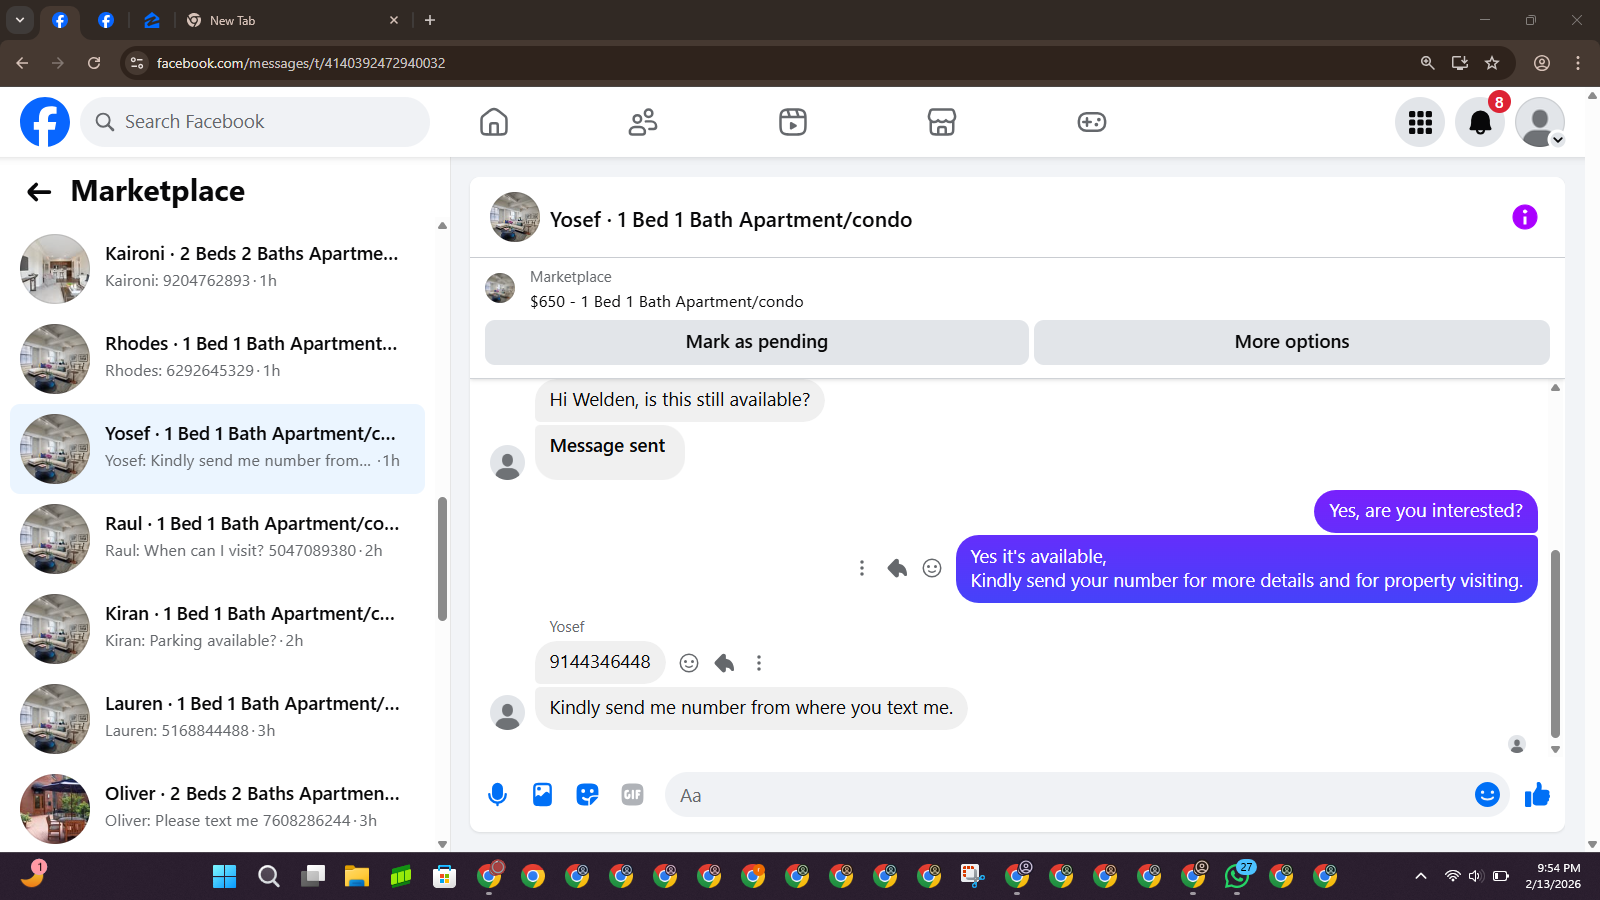Open conversation info purple icon

pos(1524,217)
